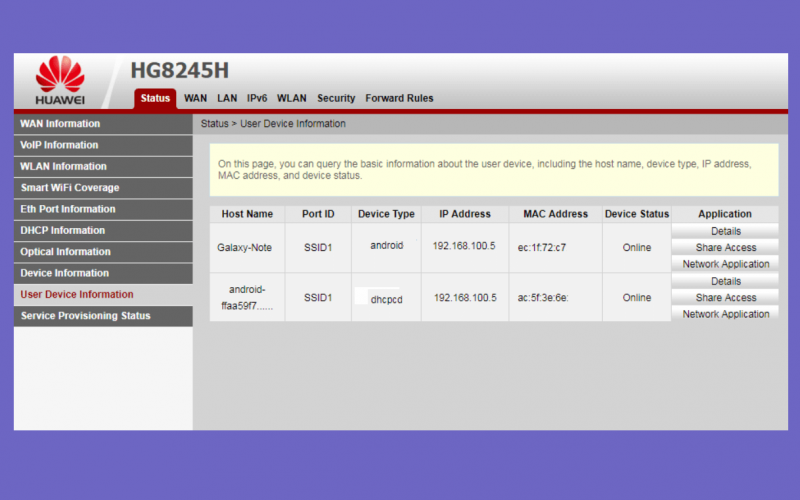Click Share Access for Galaxy-Note

(x=726, y=247)
